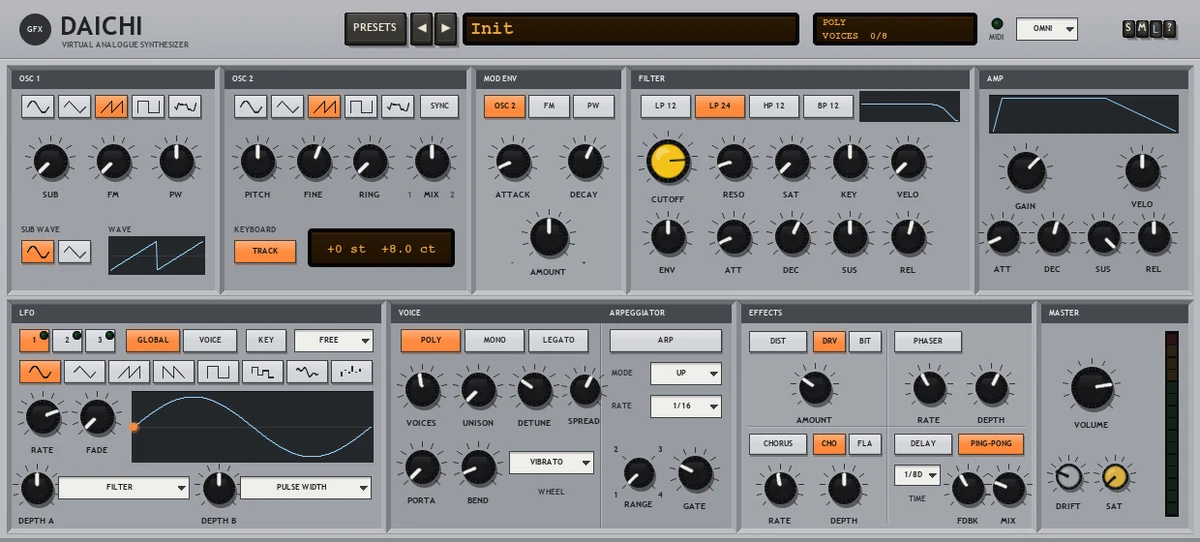
Task: Select the OSC 1 sawtooth waveform
Action: [112, 106]
